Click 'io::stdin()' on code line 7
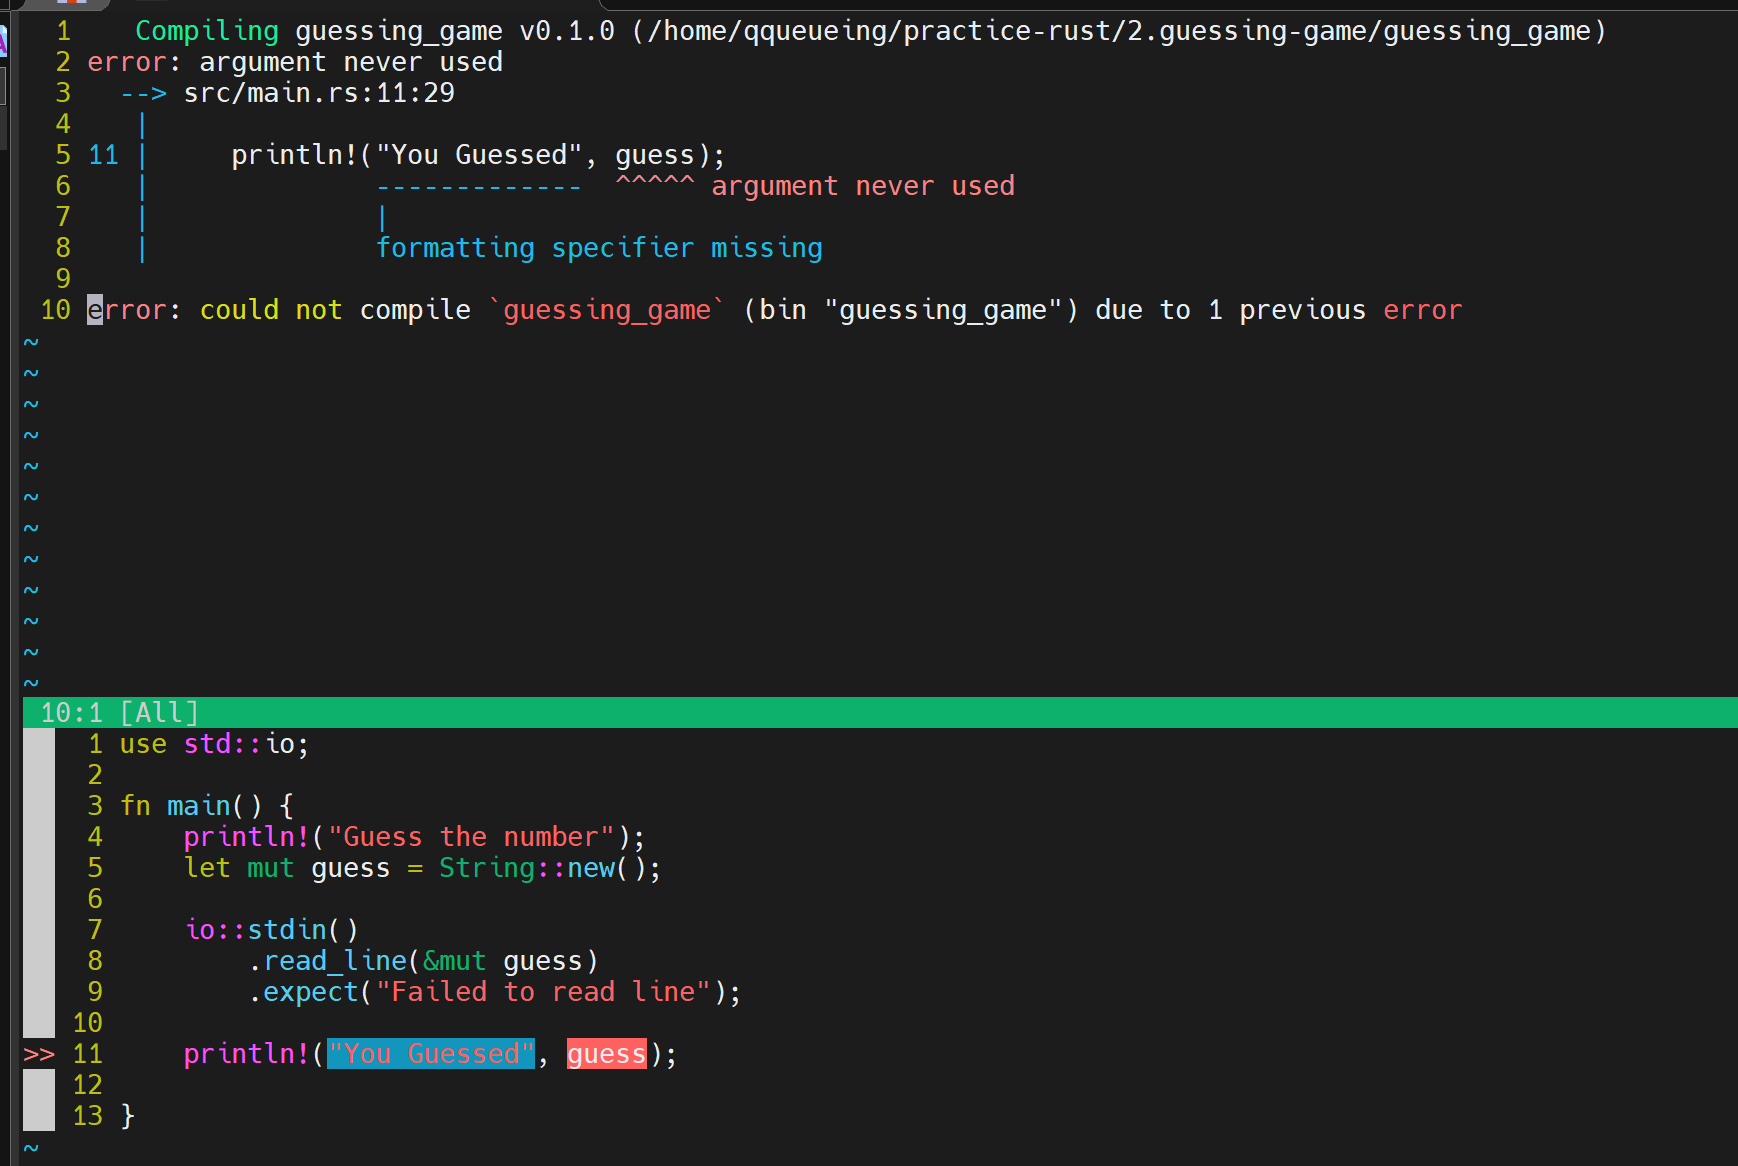 pyautogui.click(x=271, y=930)
